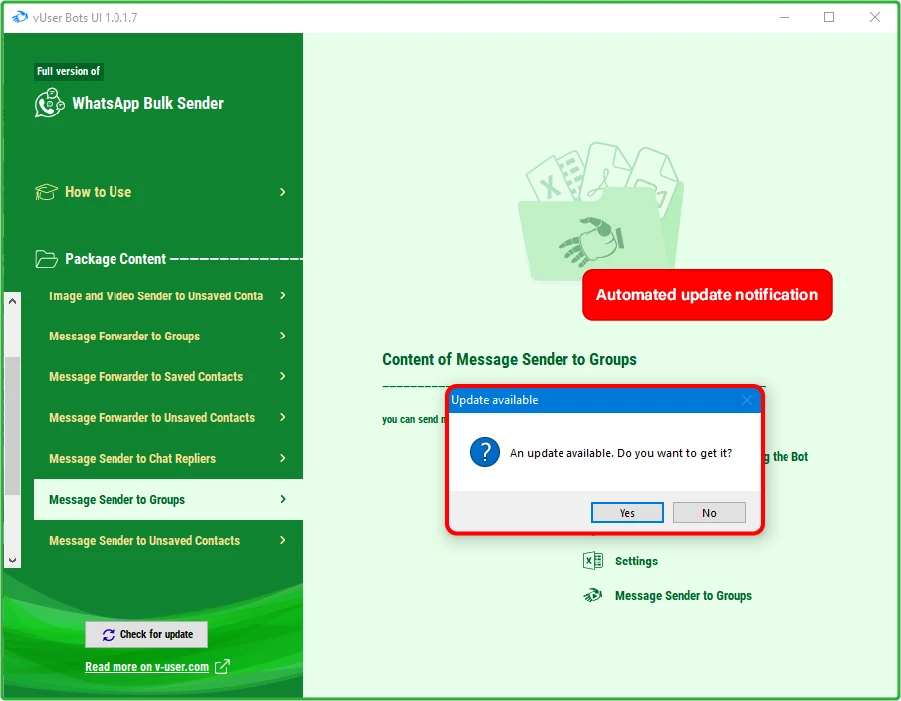Expand Message Sender to Unsaved Contacts chevron
The width and height of the screenshot is (901, 701).
283,540
